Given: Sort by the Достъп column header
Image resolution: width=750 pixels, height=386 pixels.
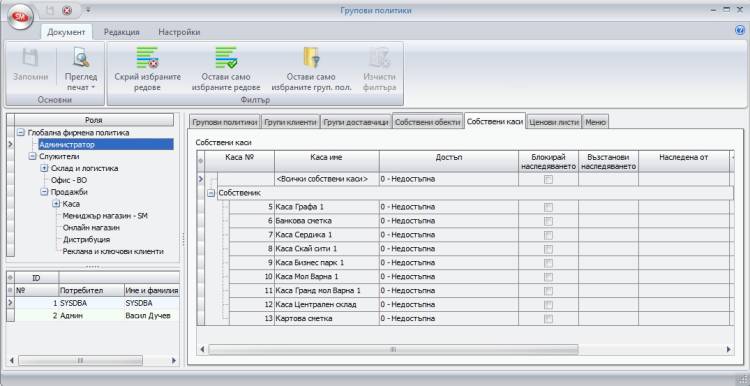Looking at the screenshot, I should [449, 161].
